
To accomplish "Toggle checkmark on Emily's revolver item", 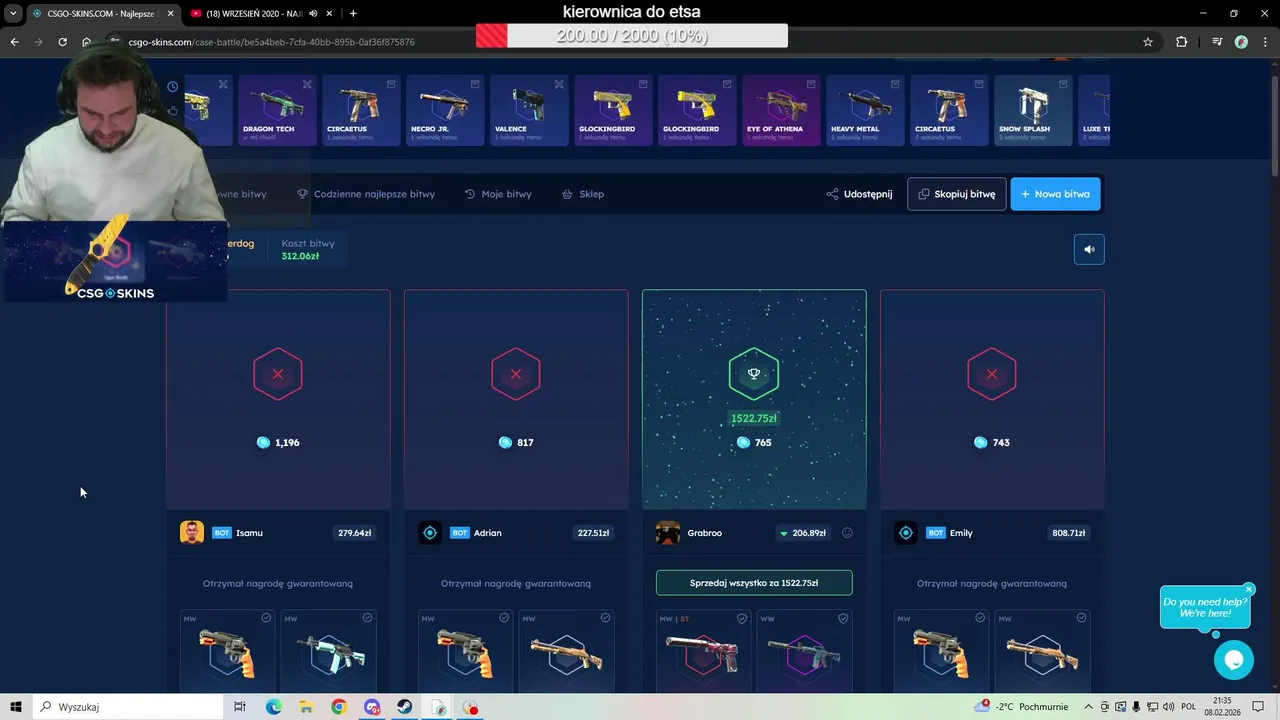I will pos(980,618).
